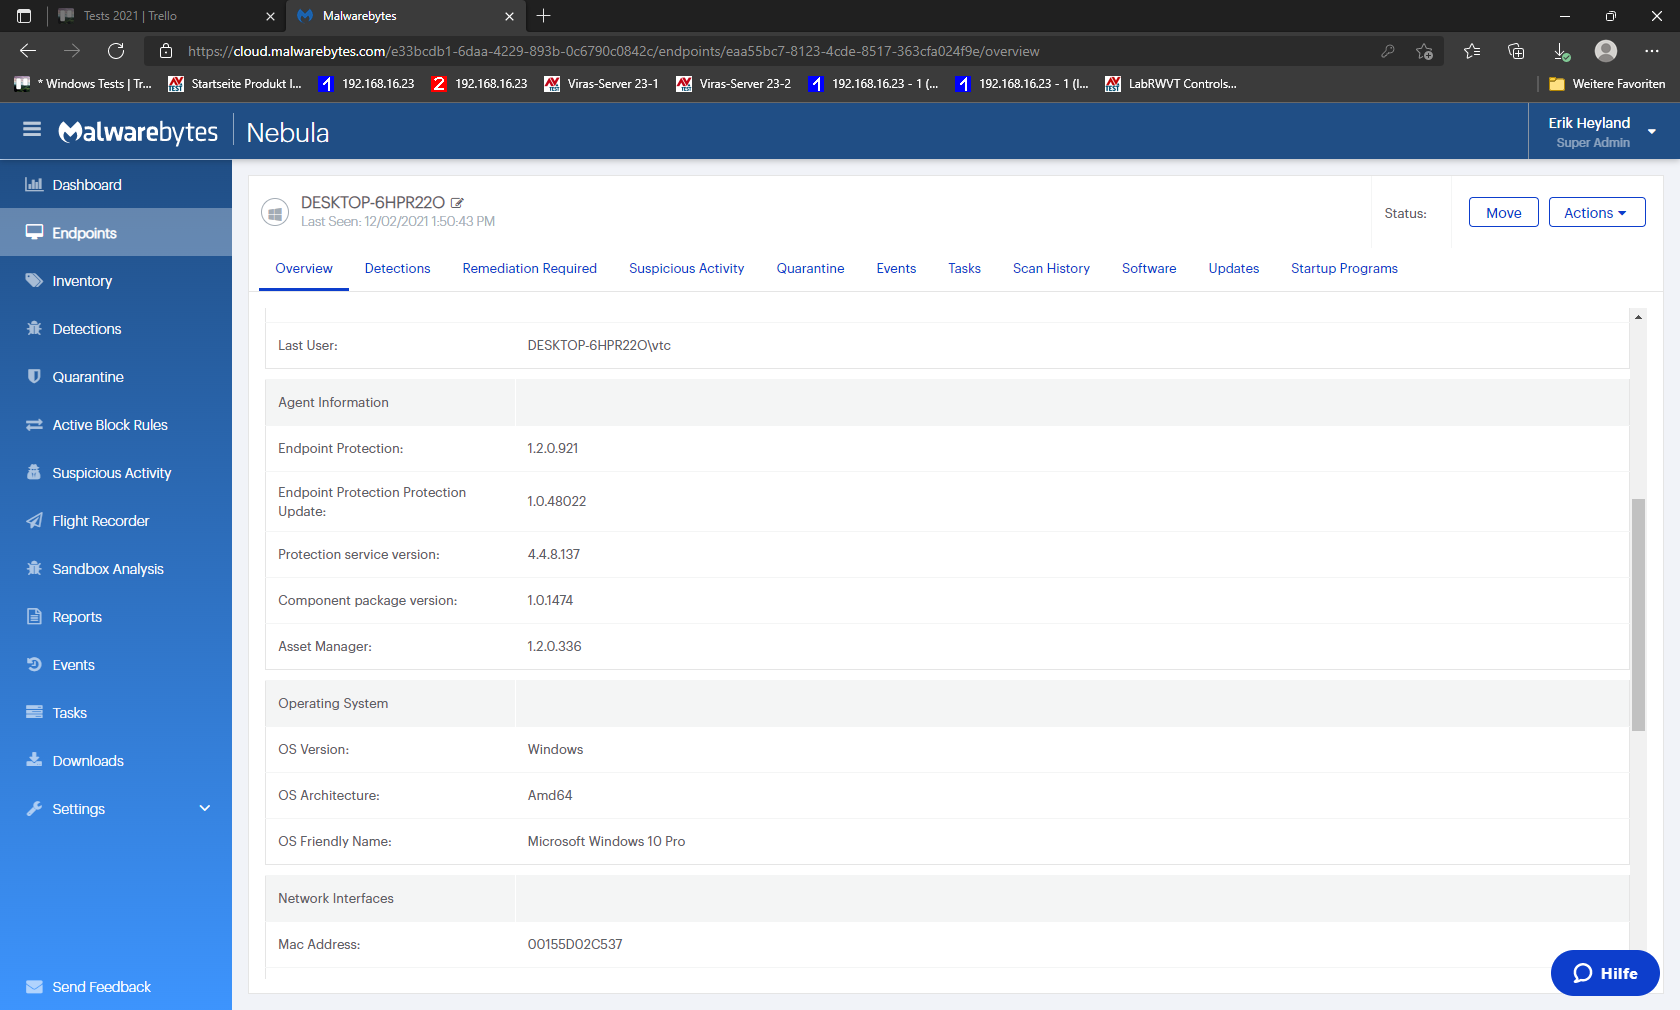
Task: Switch to the Startup Programs tab
Action: (x=1344, y=269)
